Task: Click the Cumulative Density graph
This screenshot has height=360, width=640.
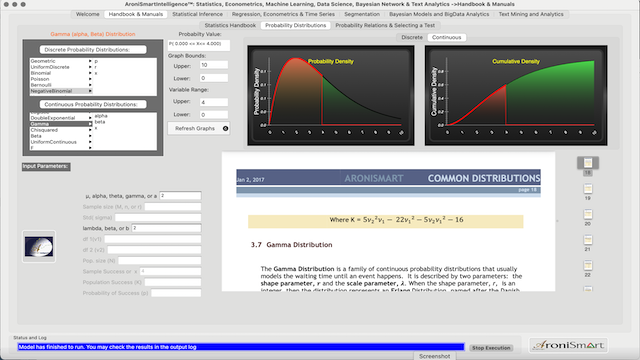Action: (x=516, y=96)
